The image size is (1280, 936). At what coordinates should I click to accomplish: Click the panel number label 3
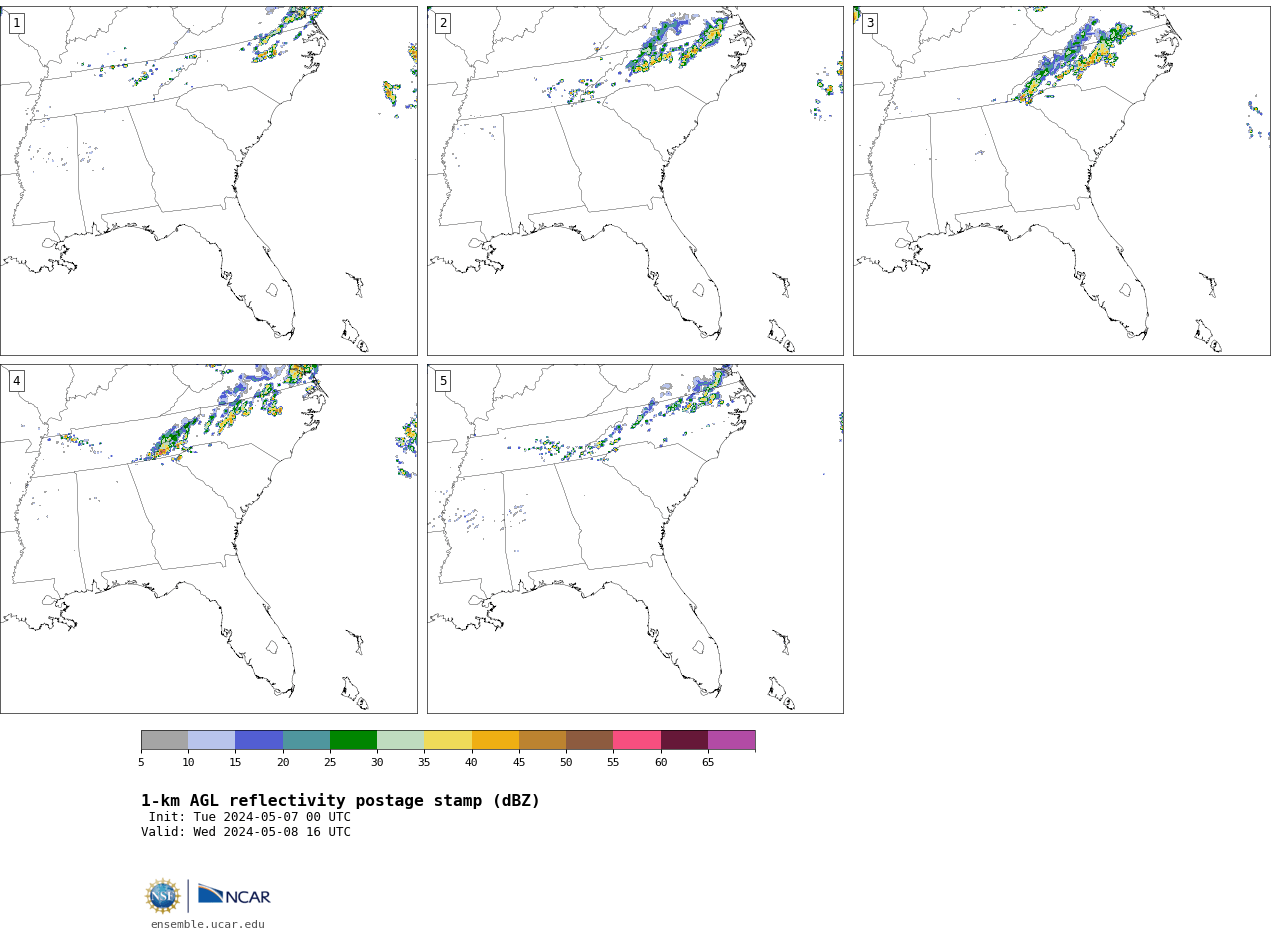pos(869,23)
